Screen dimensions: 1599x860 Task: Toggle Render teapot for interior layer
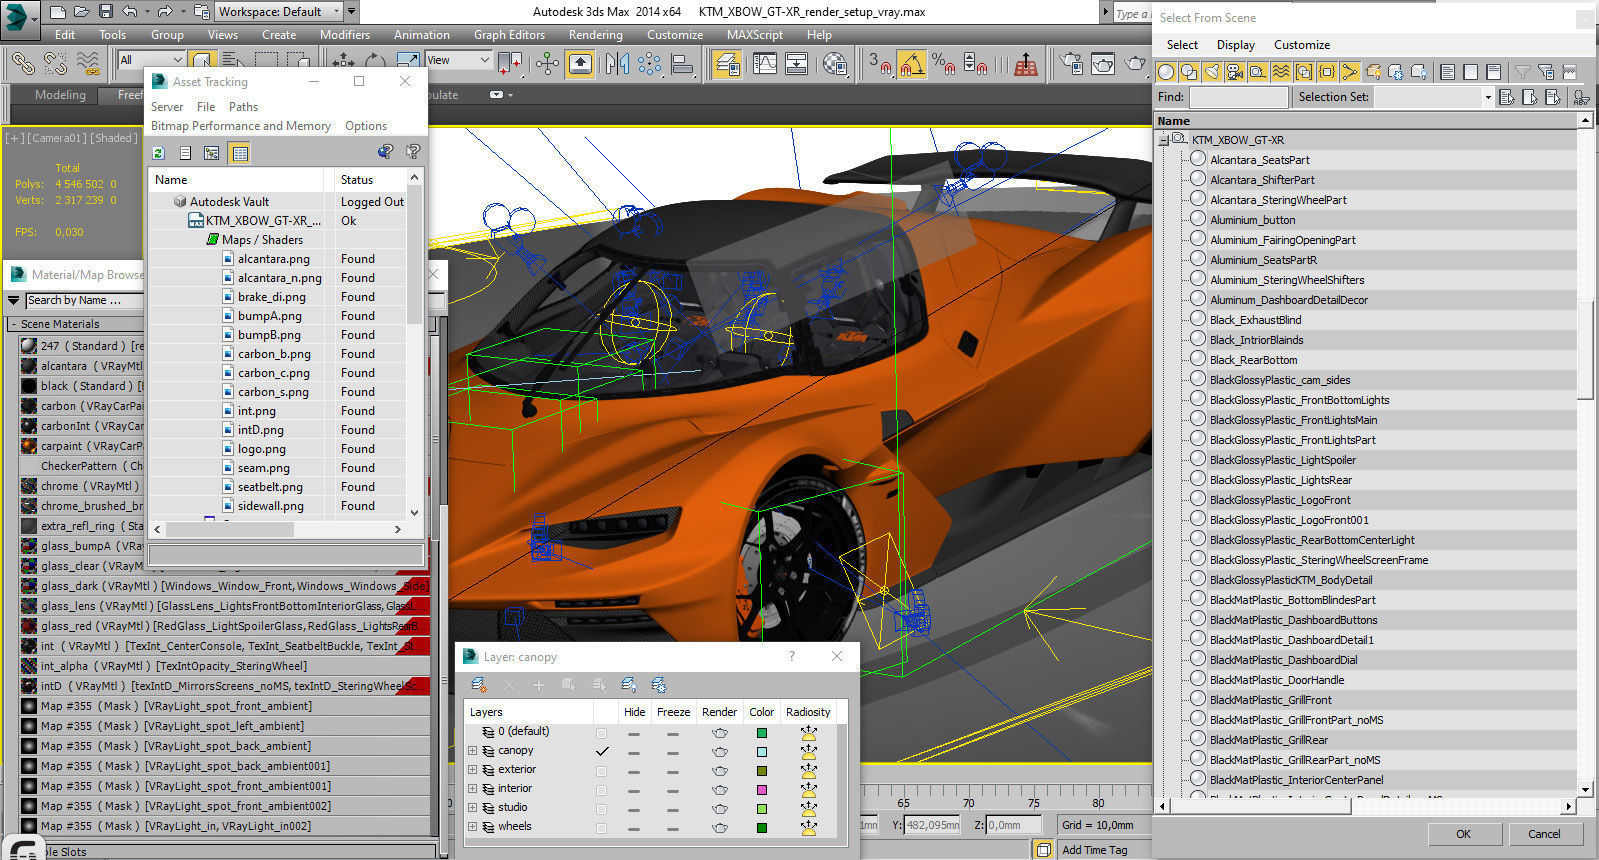point(719,789)
